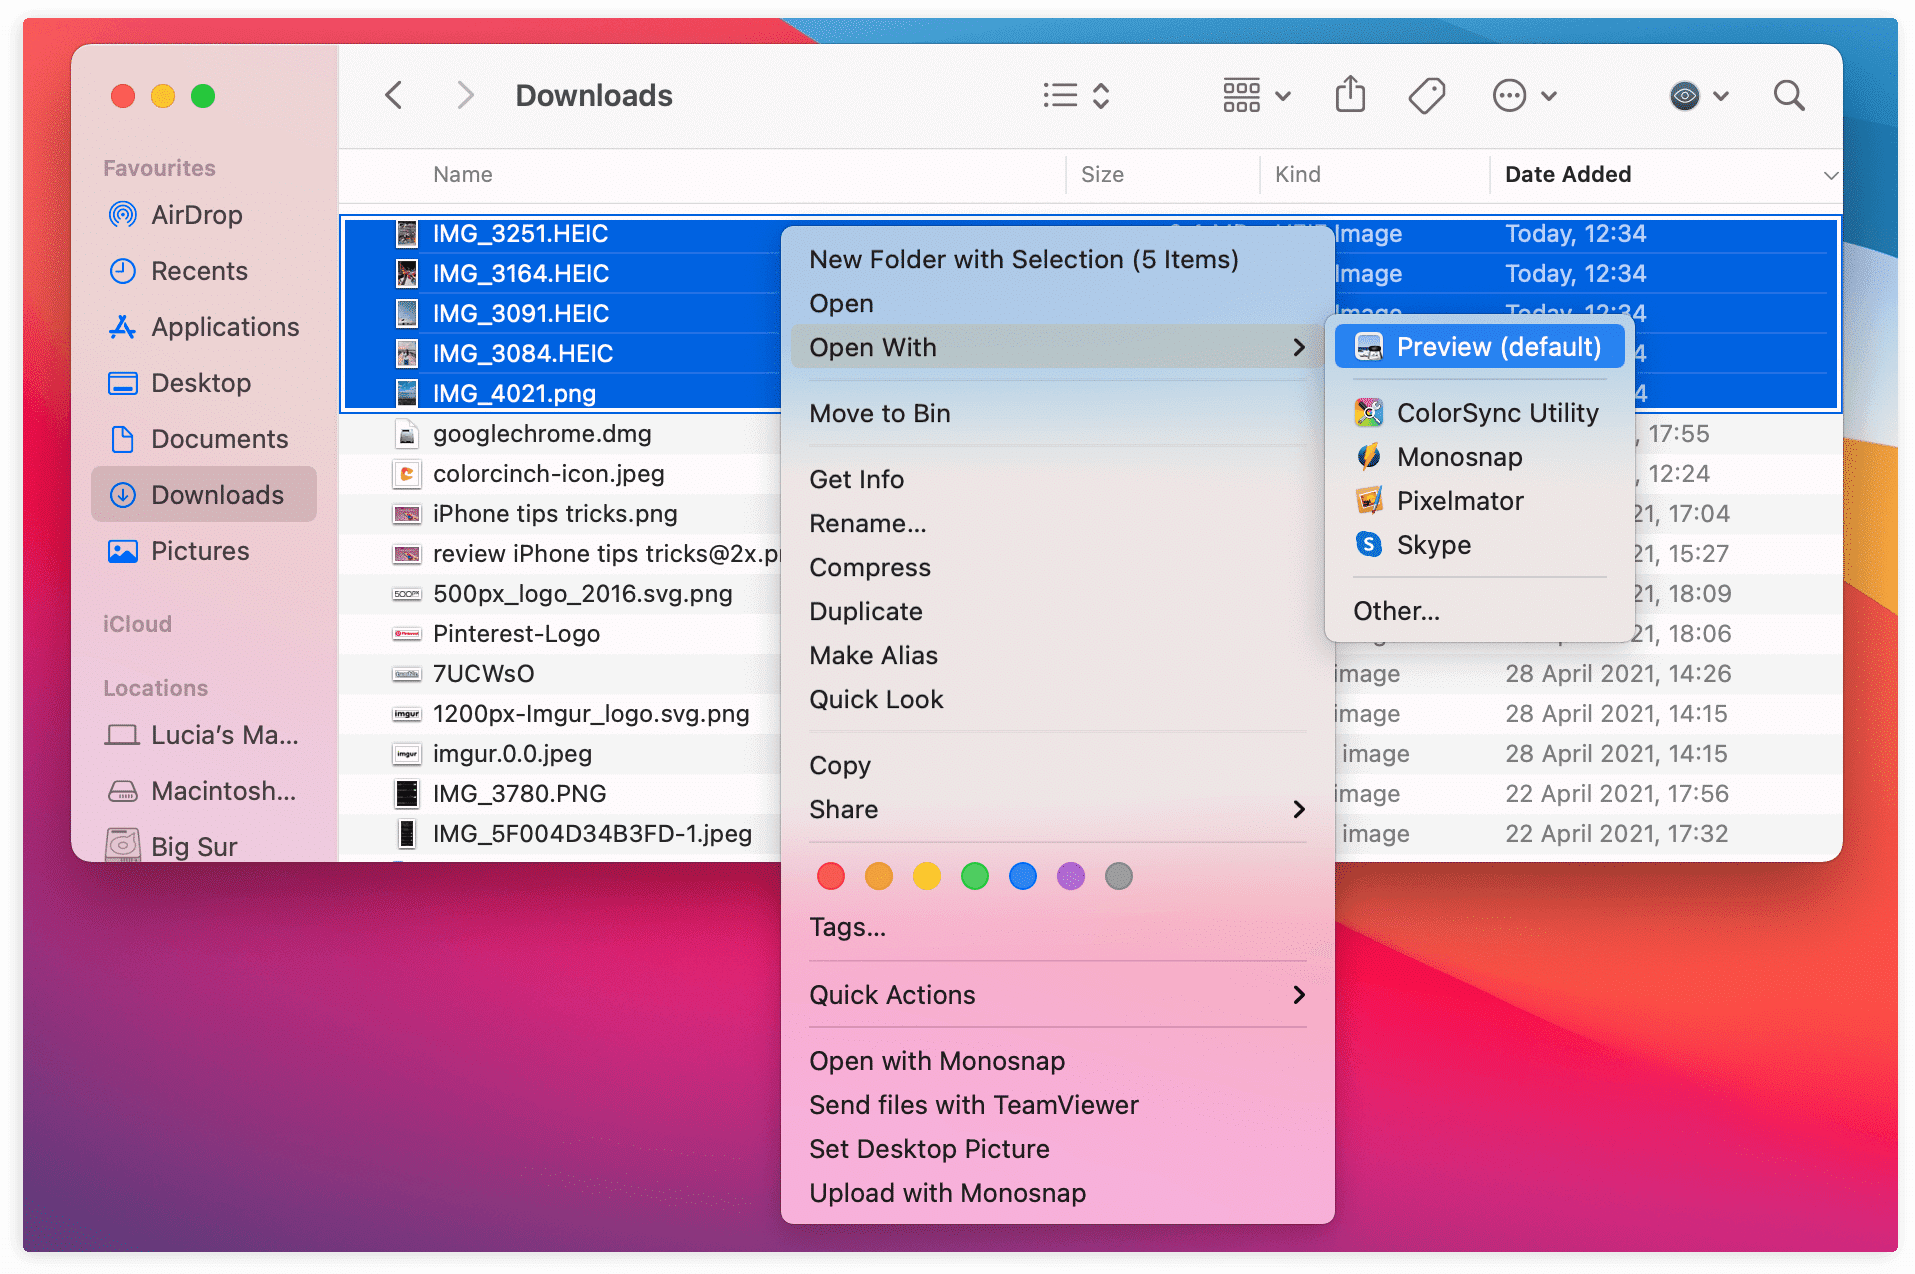The height and width of the screenshot is (1274, 1915).
Task: Open the Pictures sidebar folder
Action: pos(200,550)
